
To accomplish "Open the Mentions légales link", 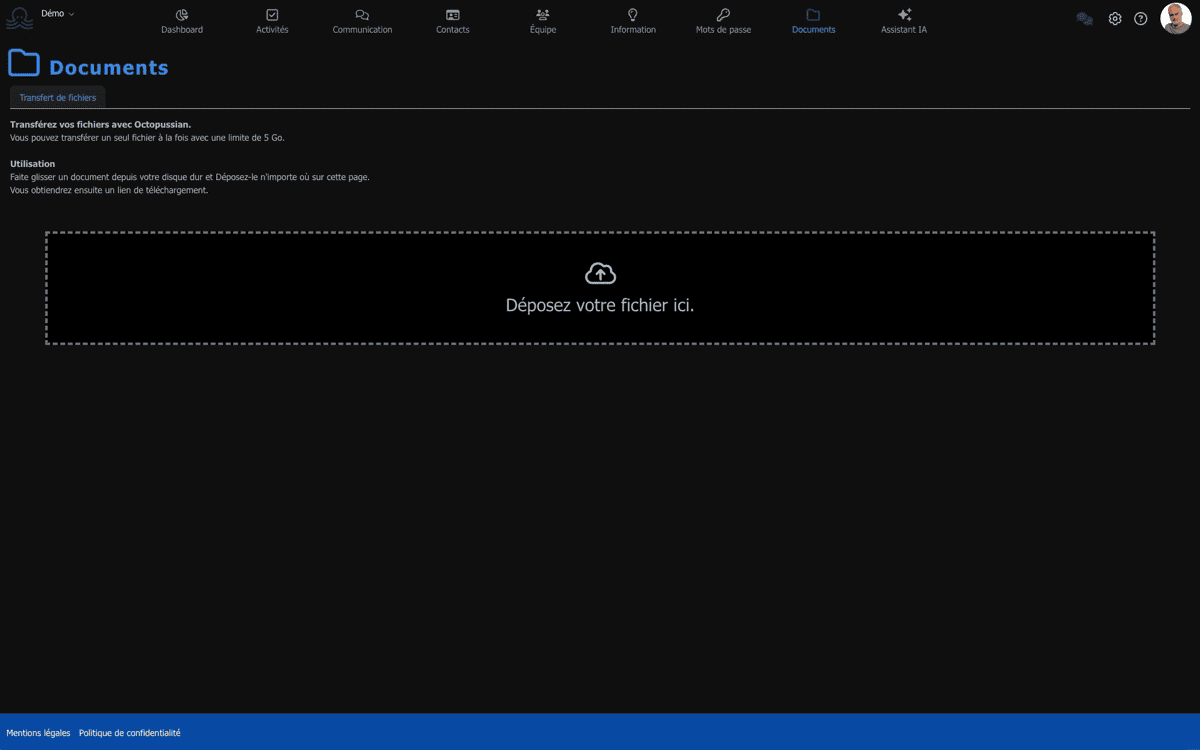I will (x=38, y=733).
